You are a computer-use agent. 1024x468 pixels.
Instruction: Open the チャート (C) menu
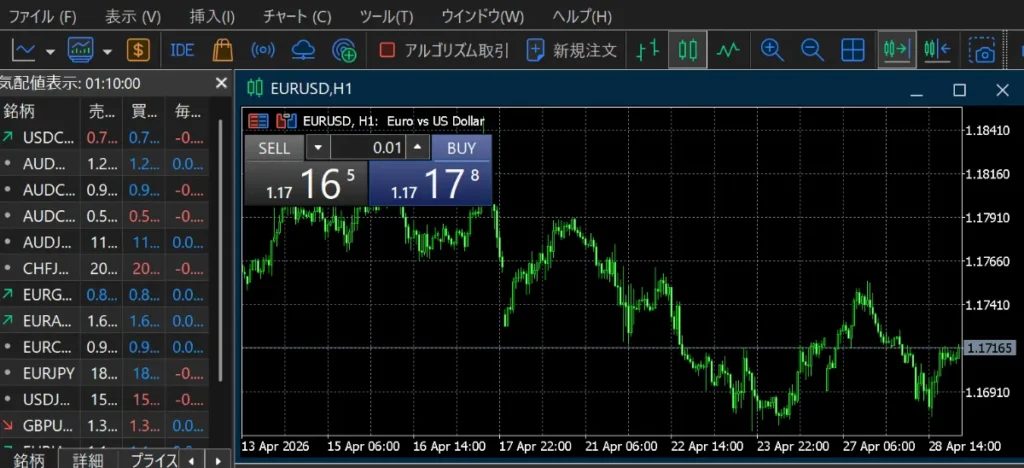[296, 16]
